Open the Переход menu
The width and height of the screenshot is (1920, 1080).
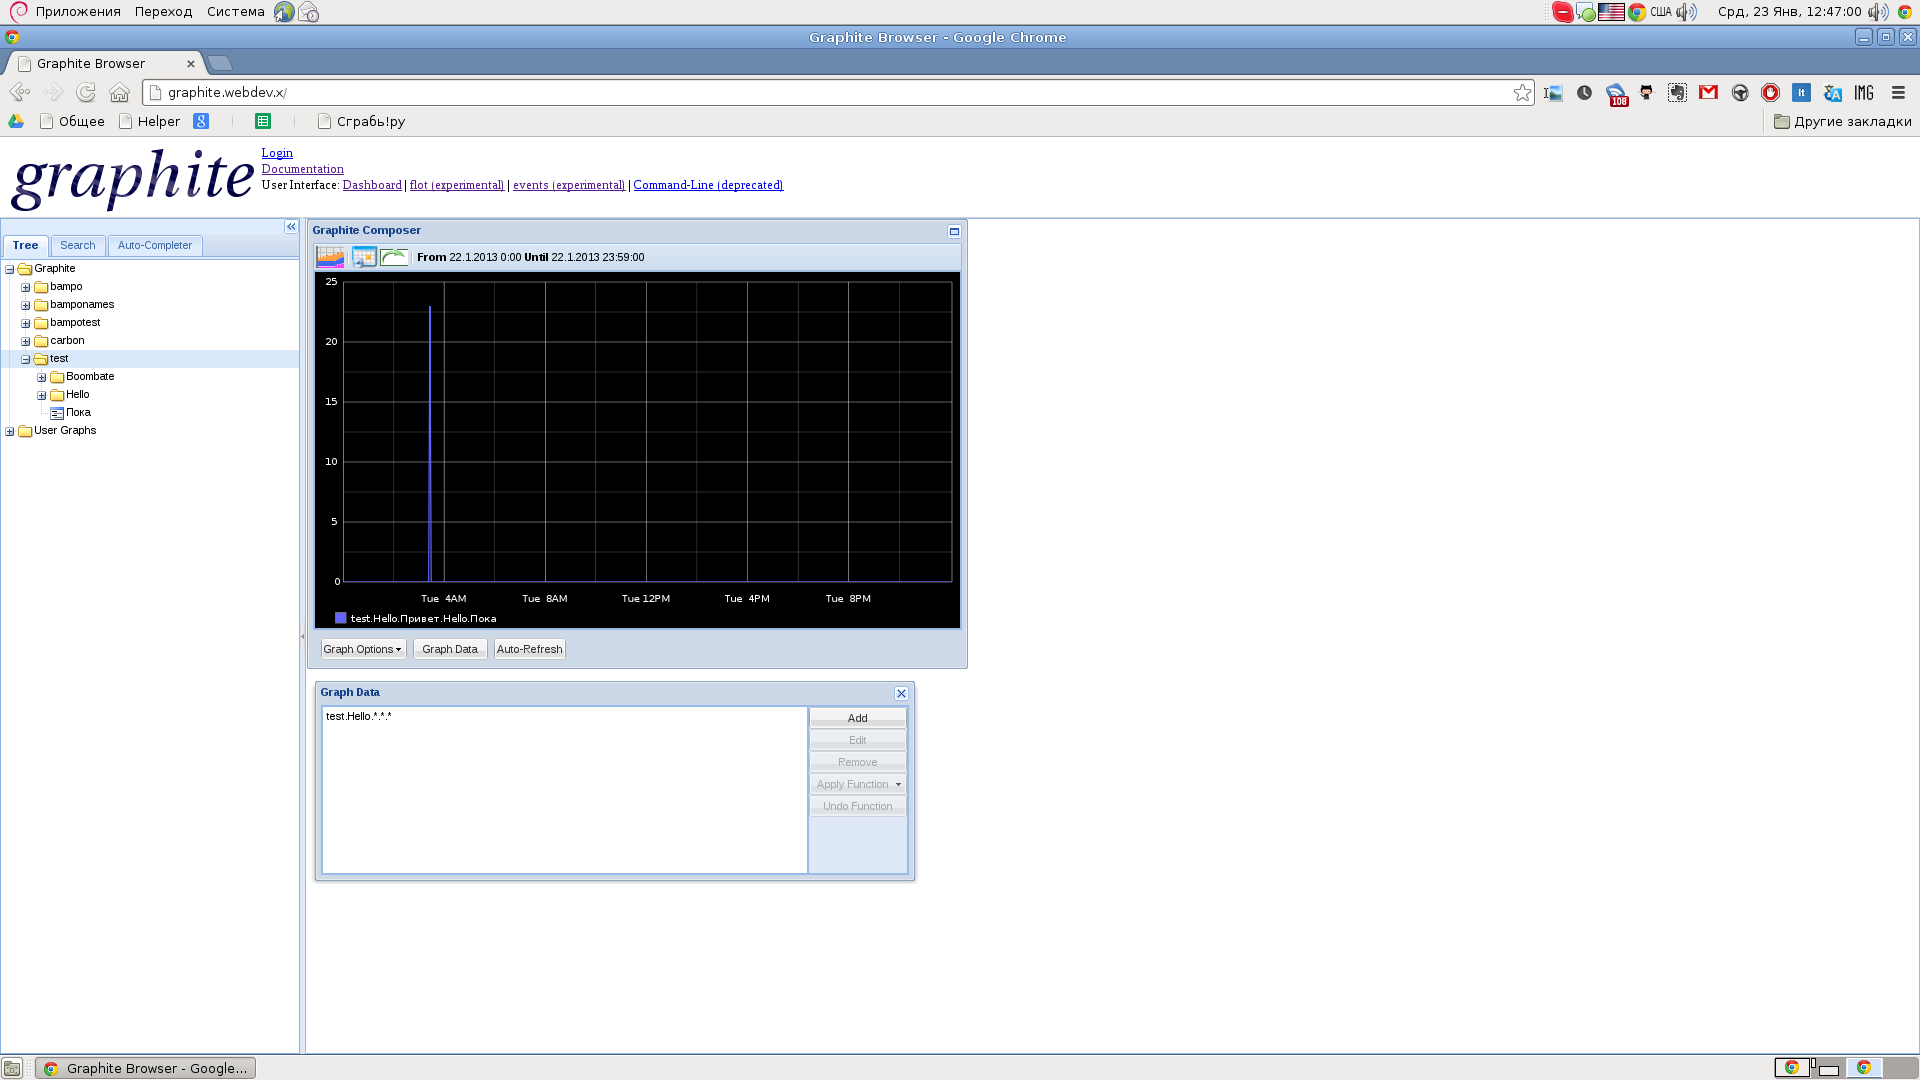[163, 12]
